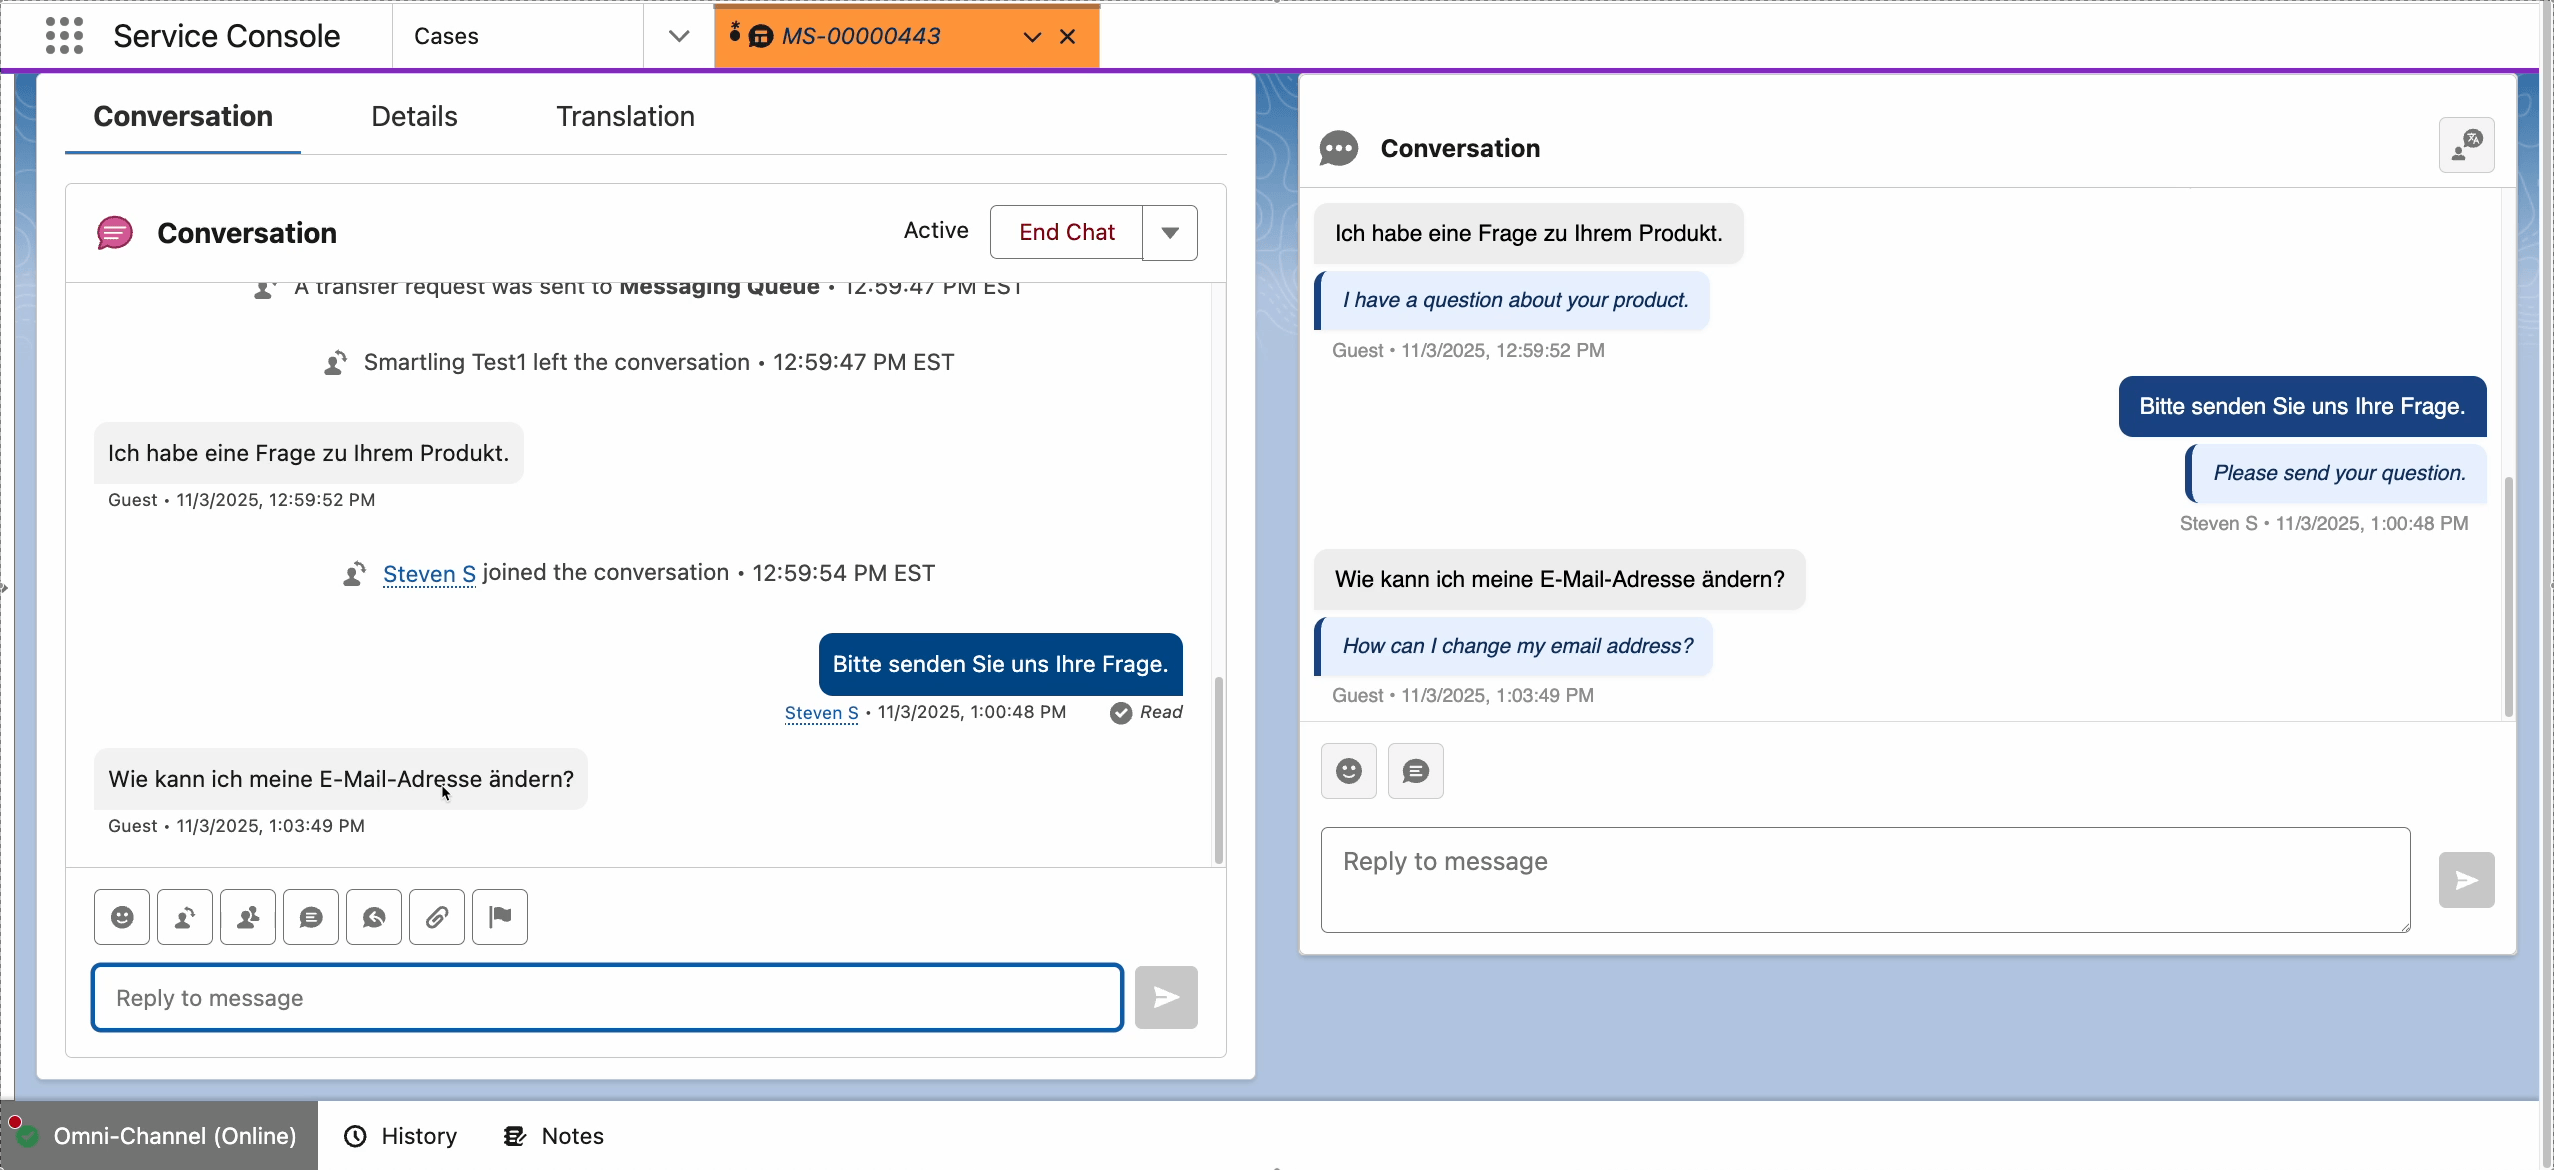Click the flag raise icon
2554x1170 pixels.
point(500,917)
